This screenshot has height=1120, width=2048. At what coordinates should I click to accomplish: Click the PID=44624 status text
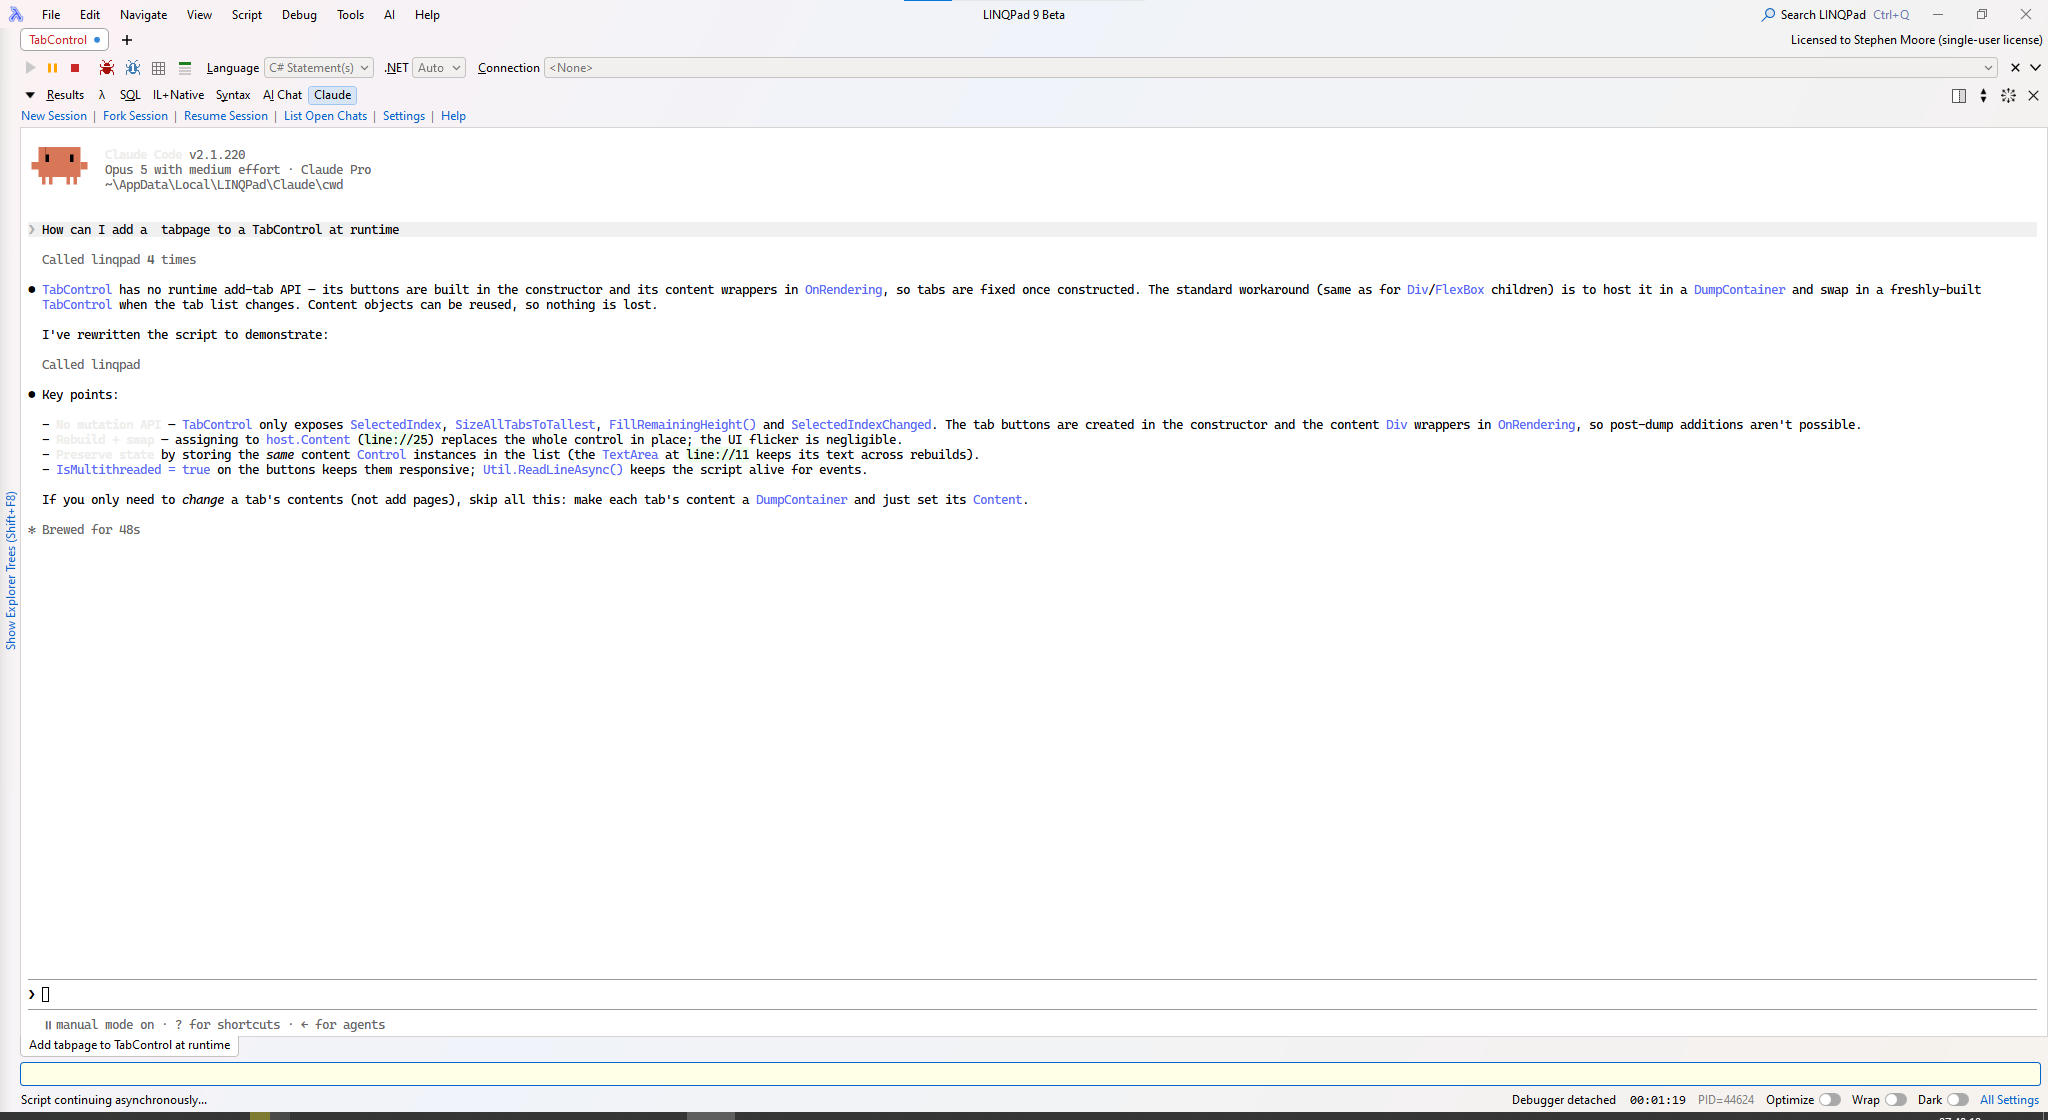1726,1100
